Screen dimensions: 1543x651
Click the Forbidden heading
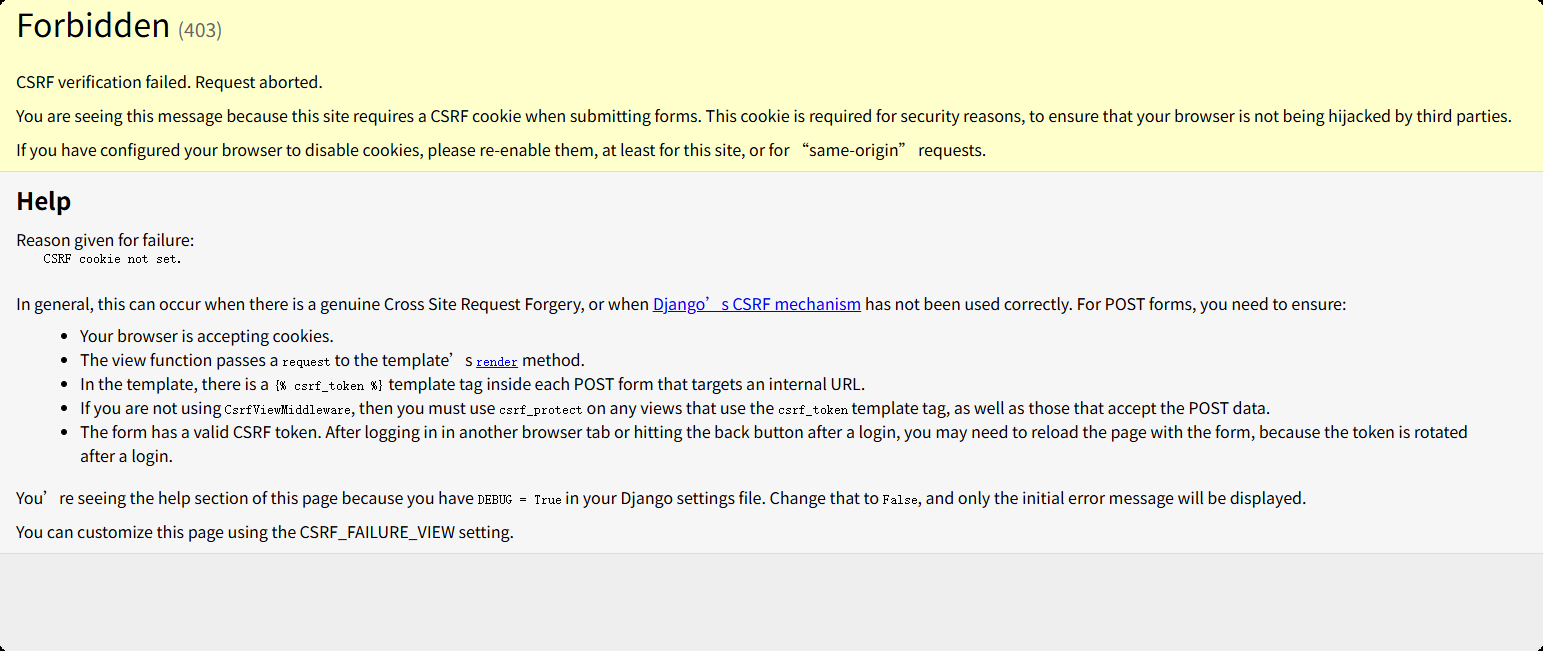click(x=93, y=26)
